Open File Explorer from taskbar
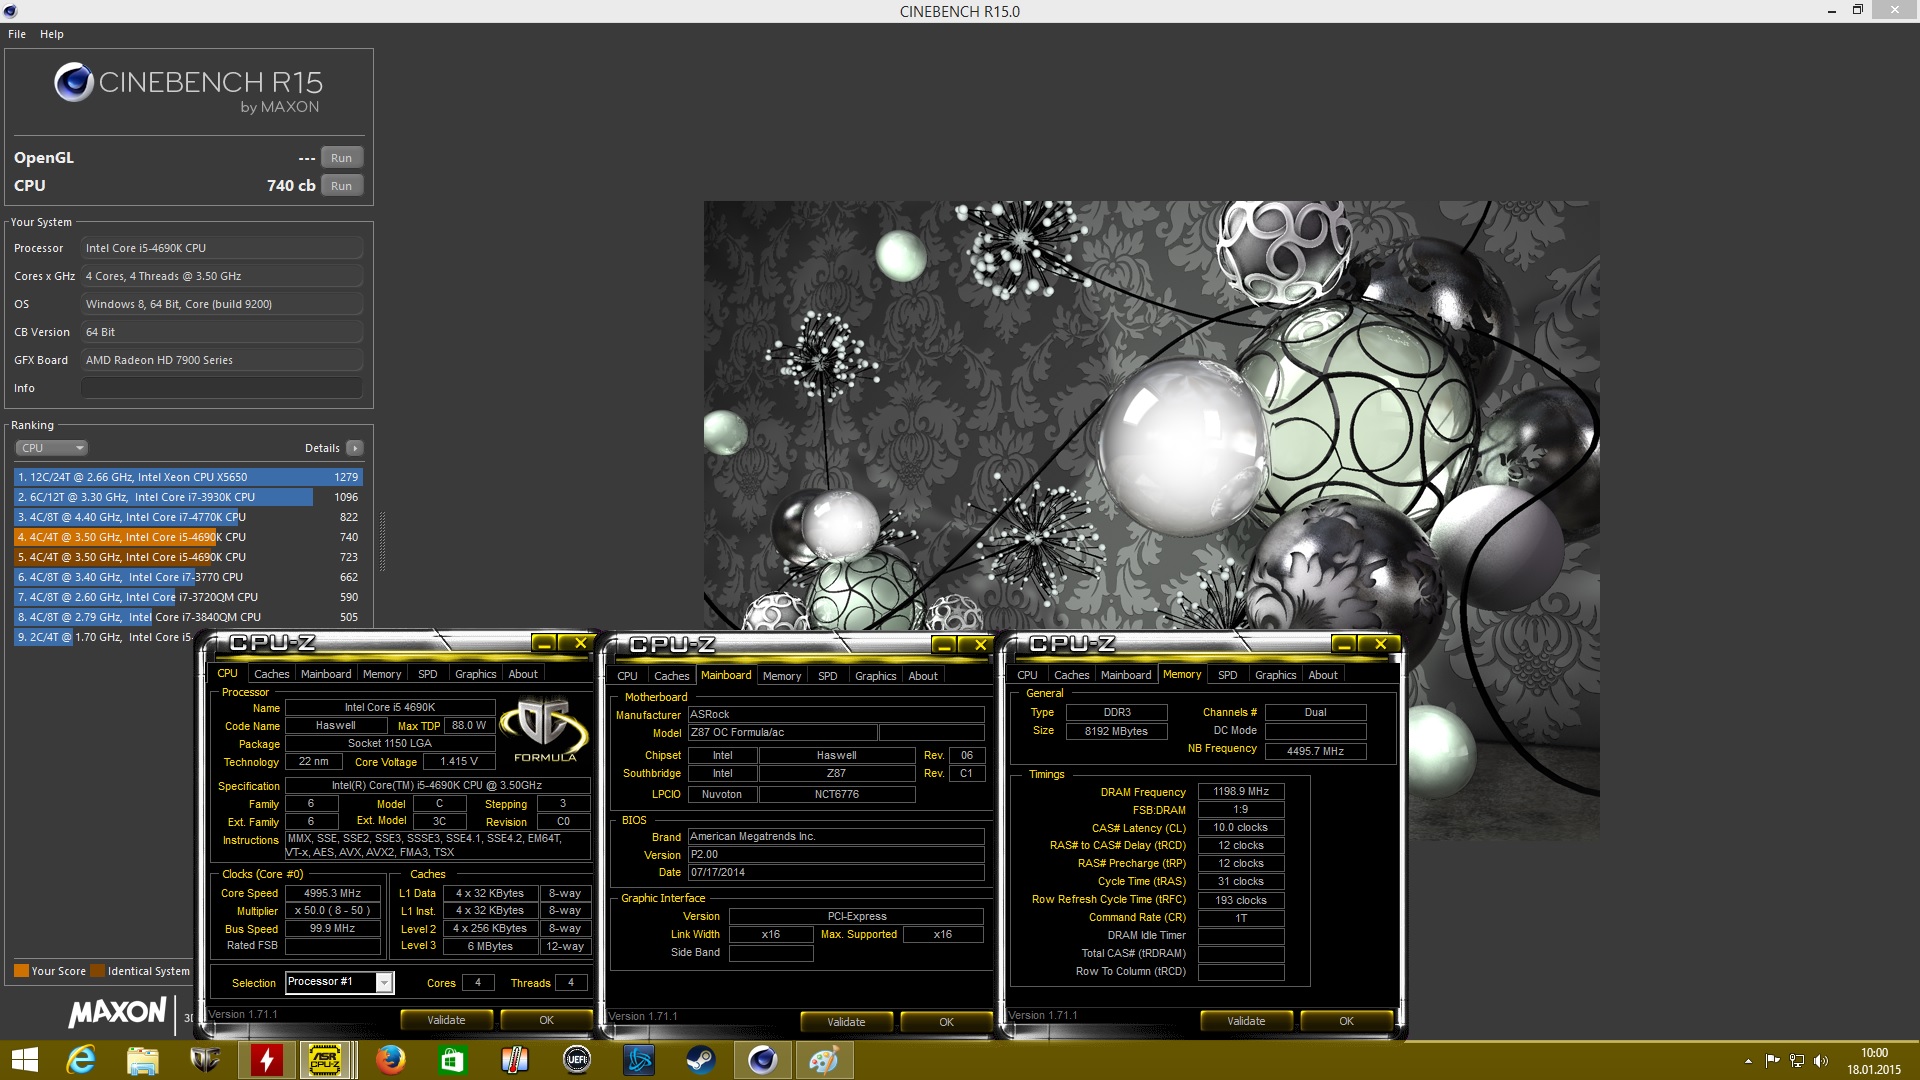 tap(142, 1060)
